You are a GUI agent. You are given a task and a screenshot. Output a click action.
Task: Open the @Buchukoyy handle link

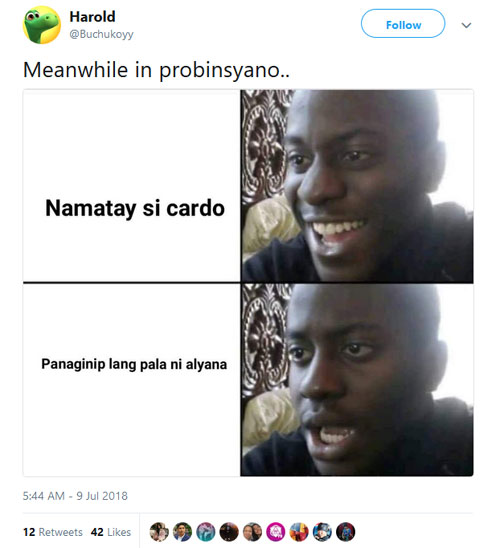(101, 34)
